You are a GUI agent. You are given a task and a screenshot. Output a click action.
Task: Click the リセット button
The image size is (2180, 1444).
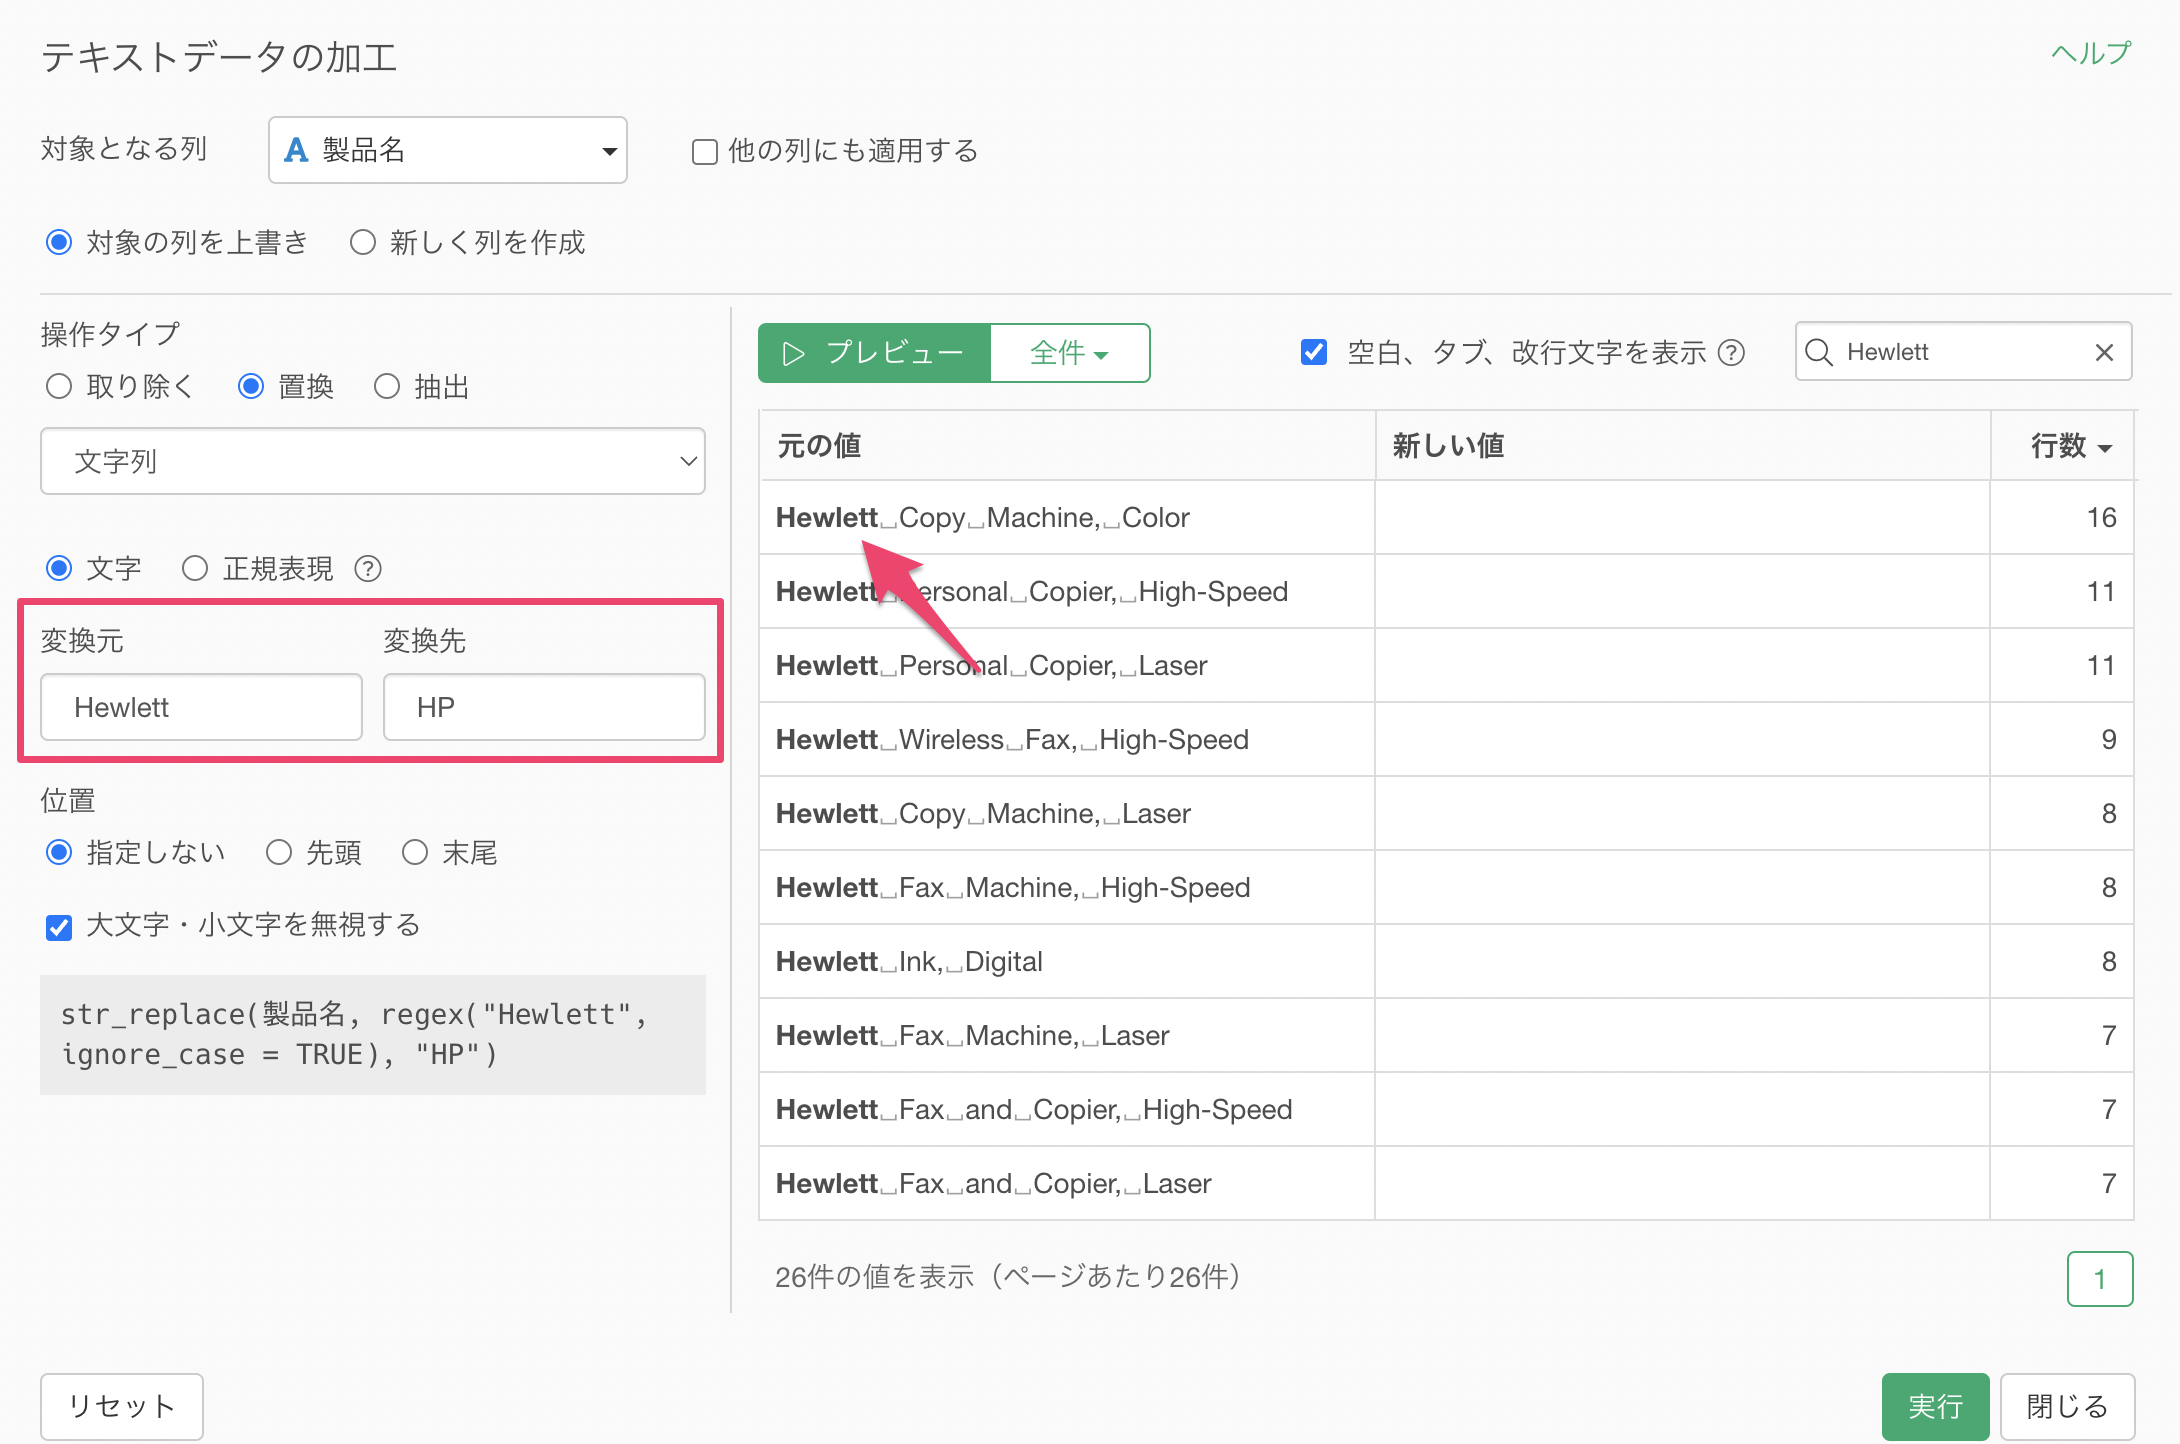click(x=122, y=1406)
